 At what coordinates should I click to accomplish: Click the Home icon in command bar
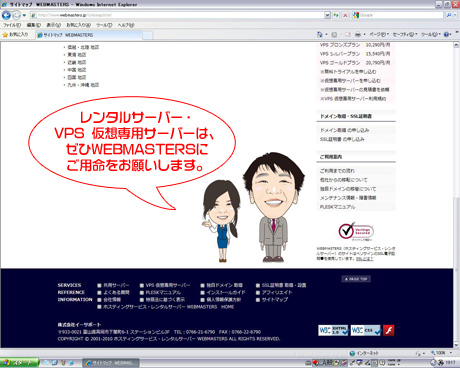(x=320, y=34)
